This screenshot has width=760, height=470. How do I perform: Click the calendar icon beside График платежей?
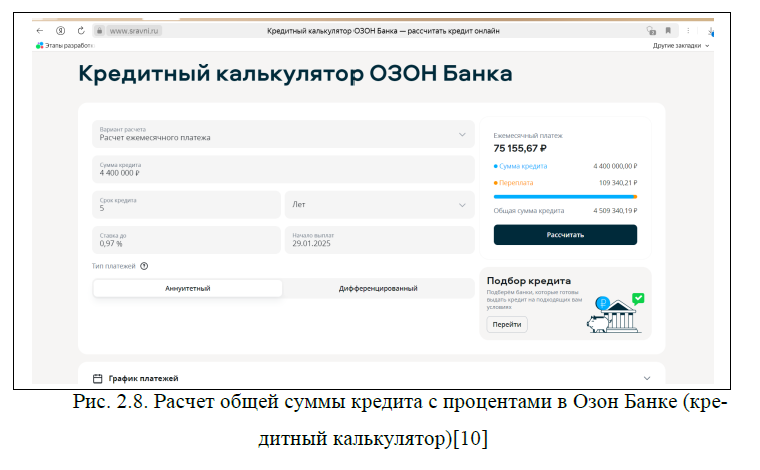[x=97, y=378]
